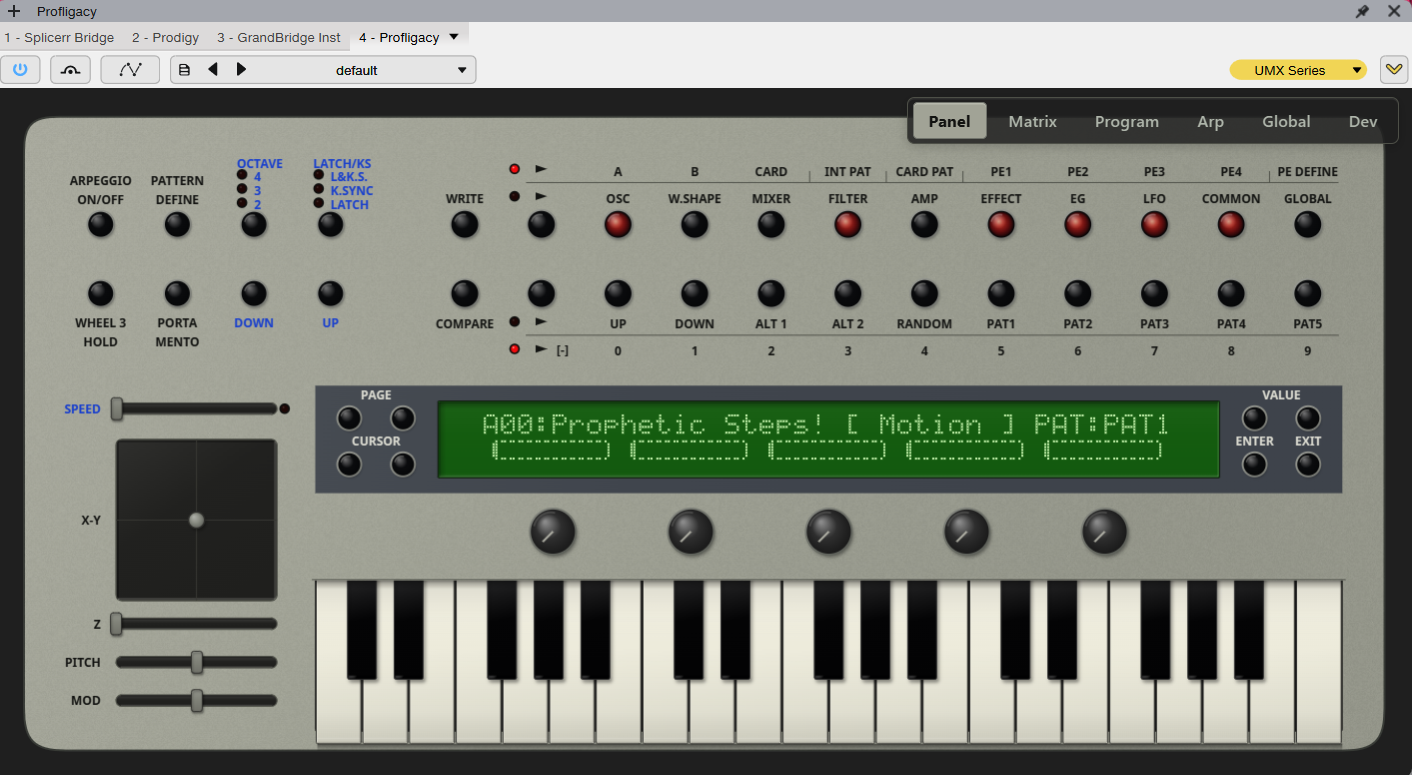The height and width of the screenshot is (775, 1412).
Task: Click the Speed slider handle
Action: click(117, 408)
